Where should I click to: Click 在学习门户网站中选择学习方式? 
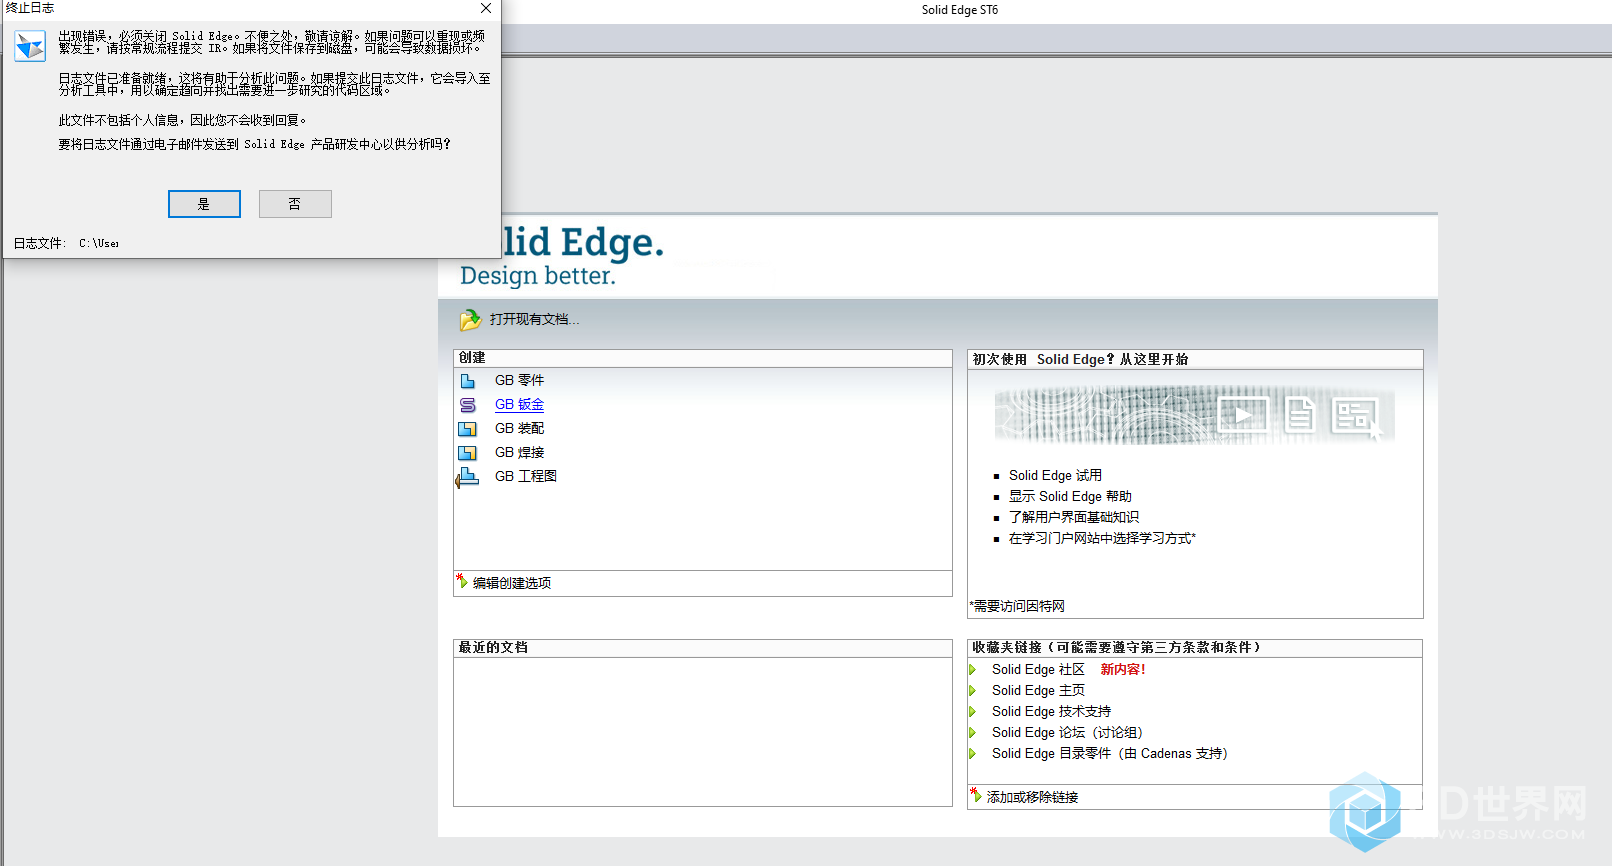point(1102,538)
